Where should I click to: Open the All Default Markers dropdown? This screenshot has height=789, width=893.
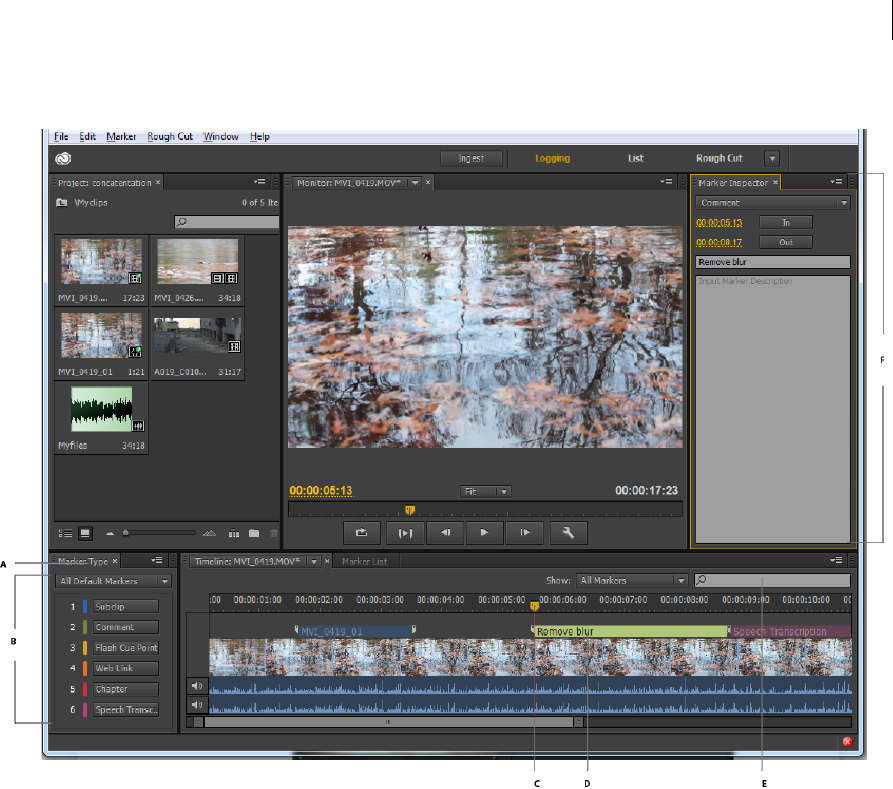(113, 581)
